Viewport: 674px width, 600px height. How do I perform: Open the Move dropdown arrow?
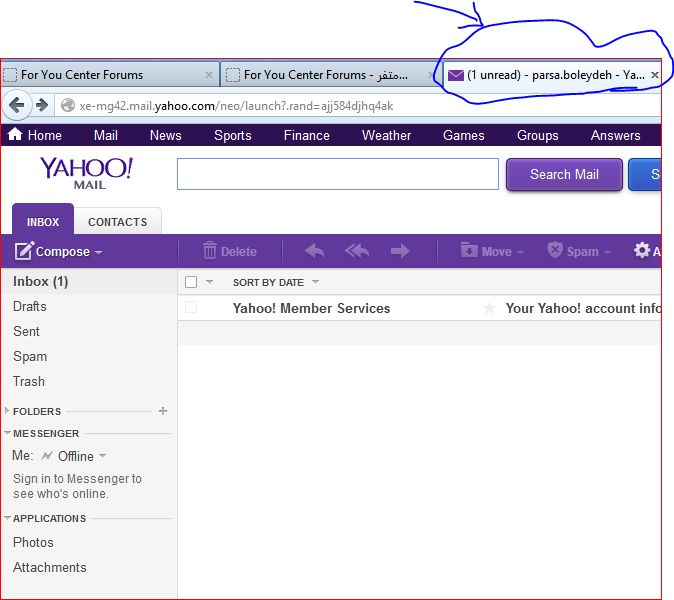521,252
